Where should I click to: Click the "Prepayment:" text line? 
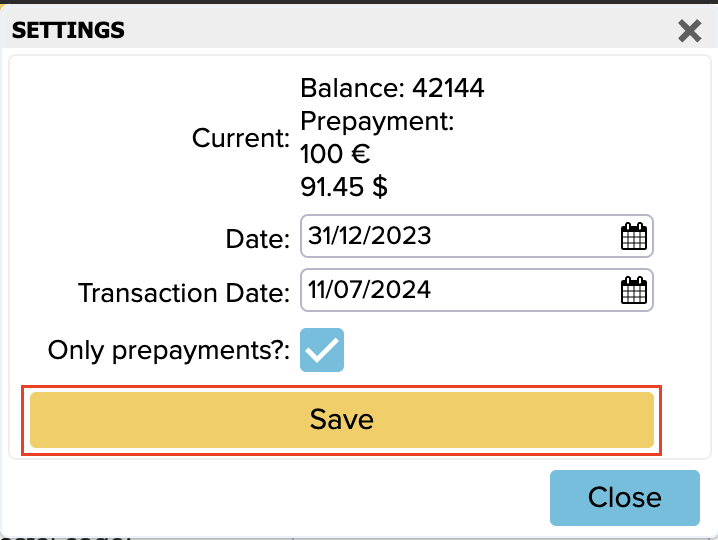click(377, 122)
